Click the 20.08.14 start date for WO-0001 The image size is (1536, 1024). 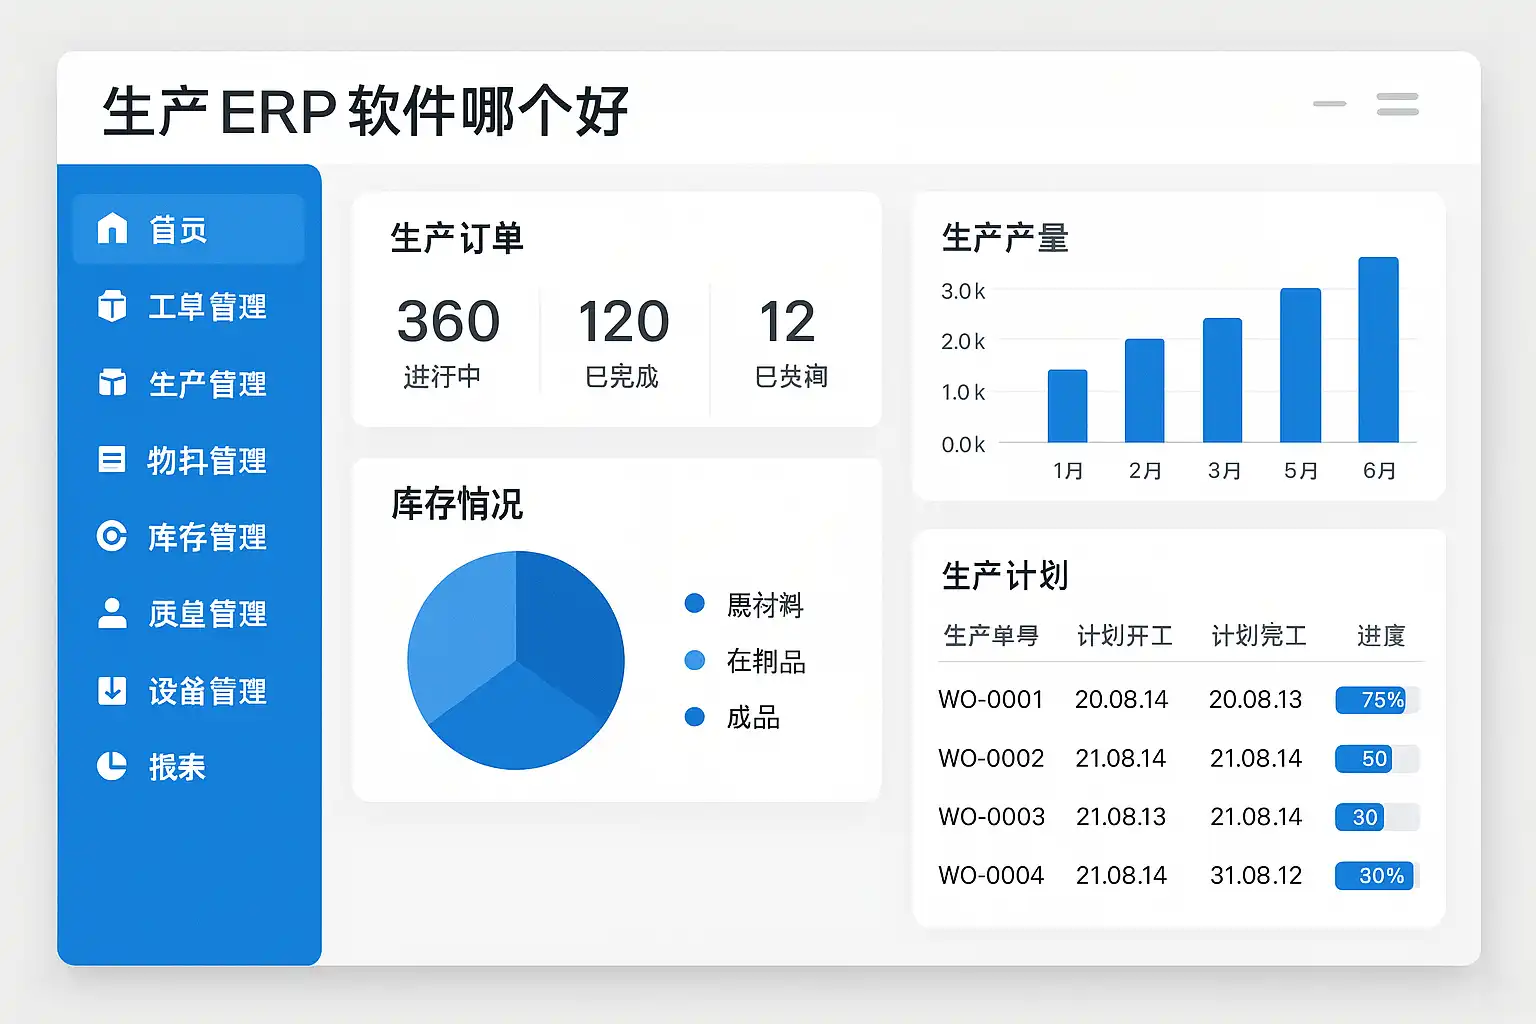tap(1121, 700)
